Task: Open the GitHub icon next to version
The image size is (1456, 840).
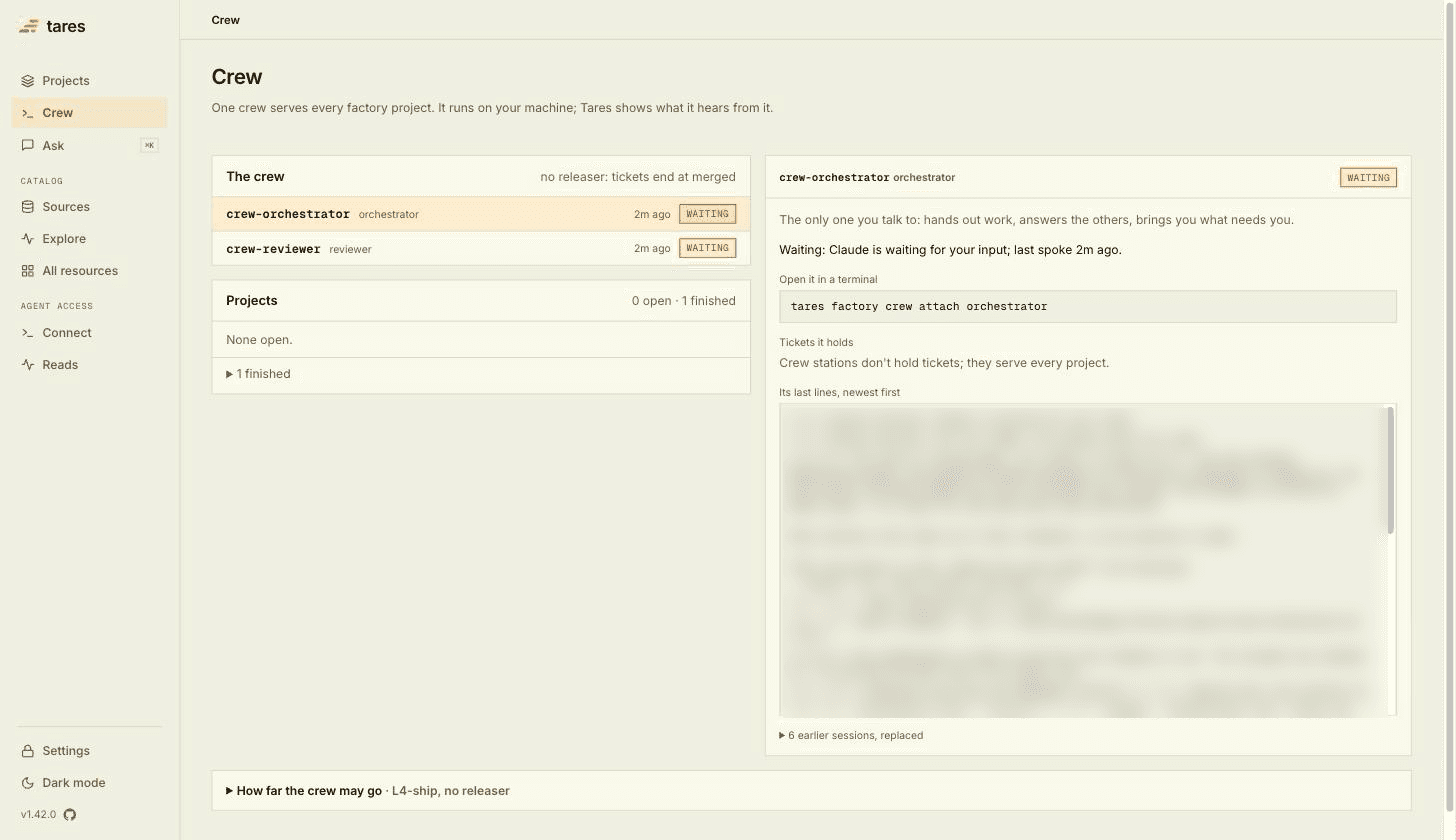Action: click(70, 814)
